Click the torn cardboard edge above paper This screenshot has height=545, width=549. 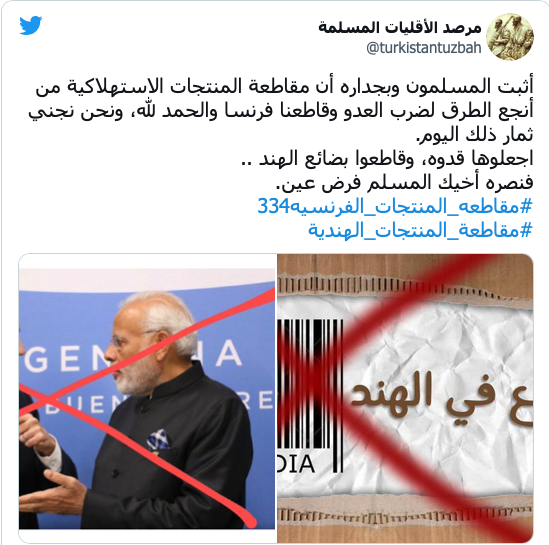(405, 285)
